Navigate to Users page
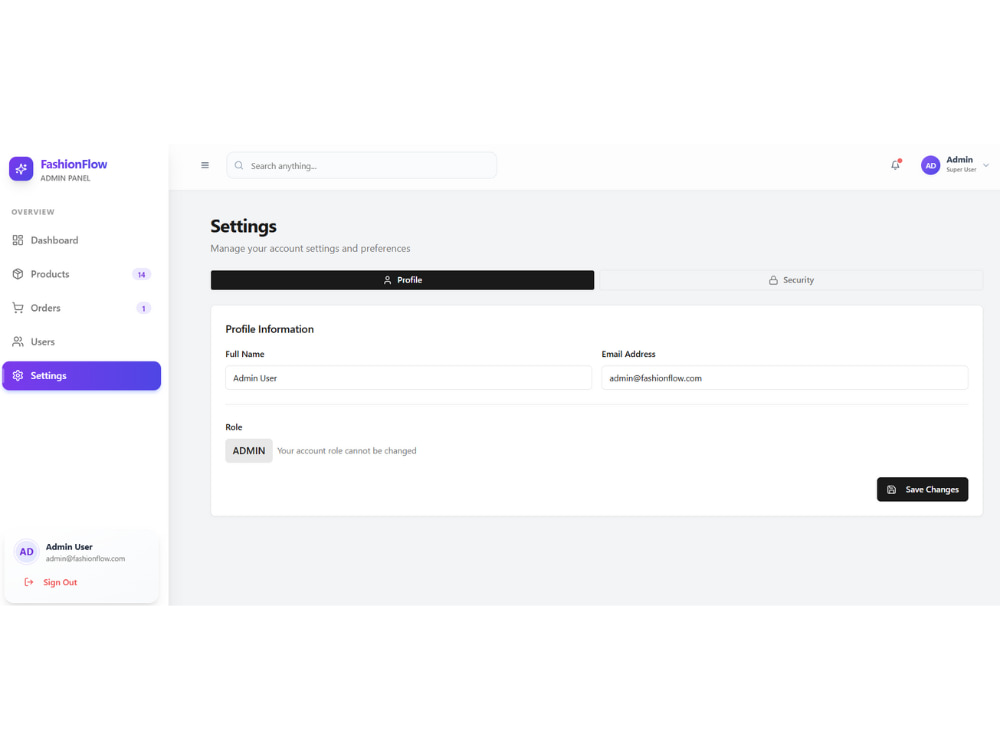The height and width of the screenshot is (750, 1000). [82, 342]
